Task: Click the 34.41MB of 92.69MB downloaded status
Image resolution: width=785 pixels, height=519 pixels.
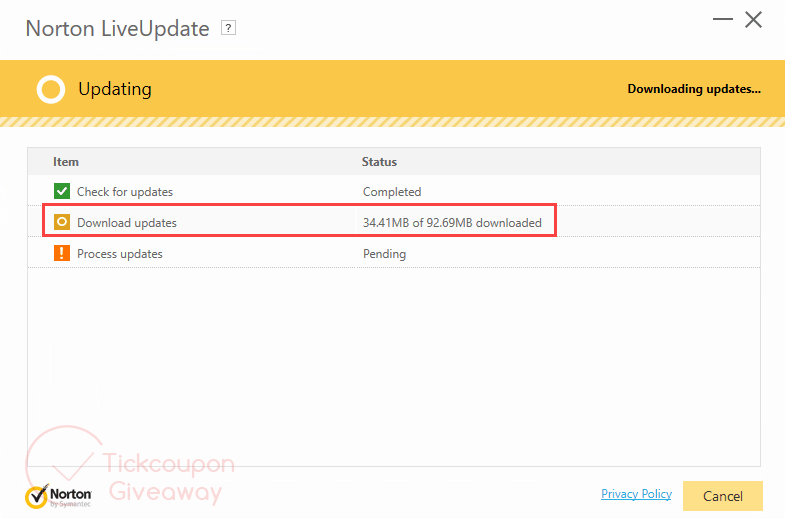Action: click(x=452, y=223)
